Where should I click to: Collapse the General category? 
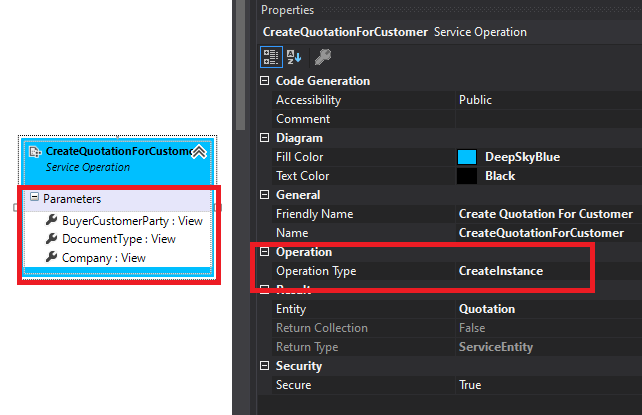coord(264,194)
